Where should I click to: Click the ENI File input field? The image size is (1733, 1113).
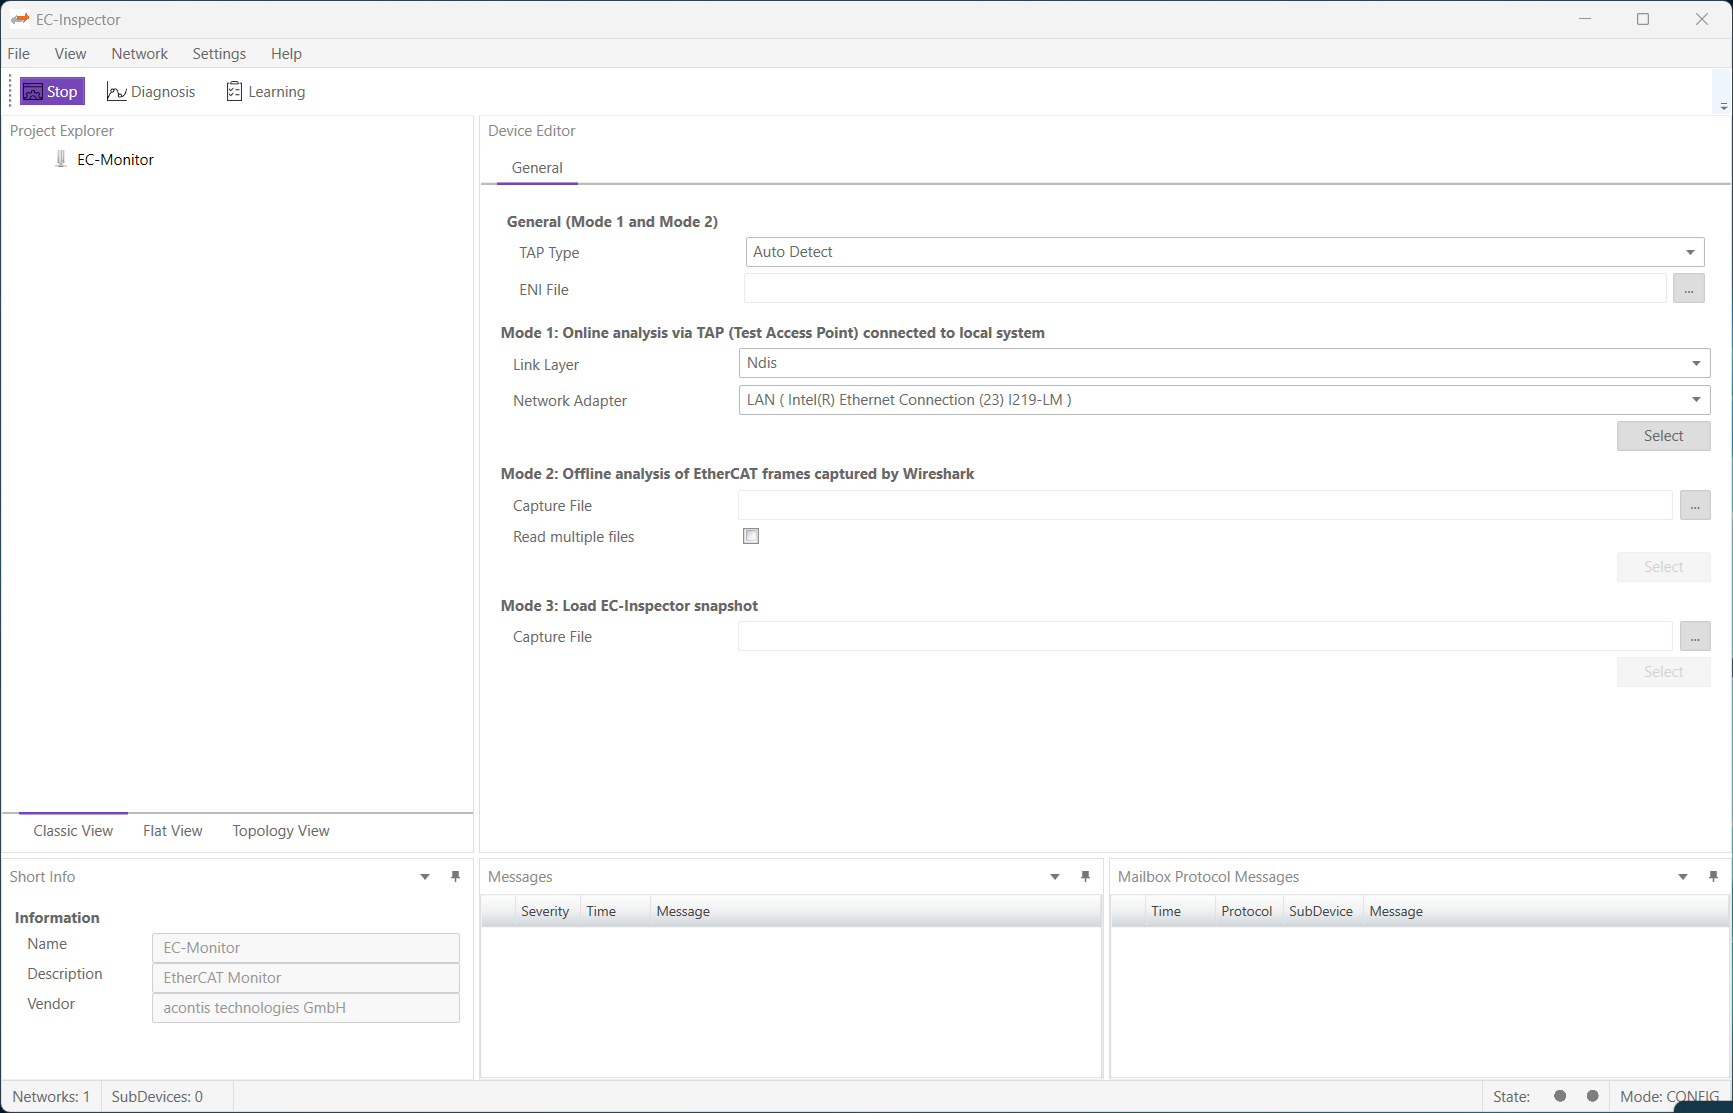click(x=1205, y=289)
